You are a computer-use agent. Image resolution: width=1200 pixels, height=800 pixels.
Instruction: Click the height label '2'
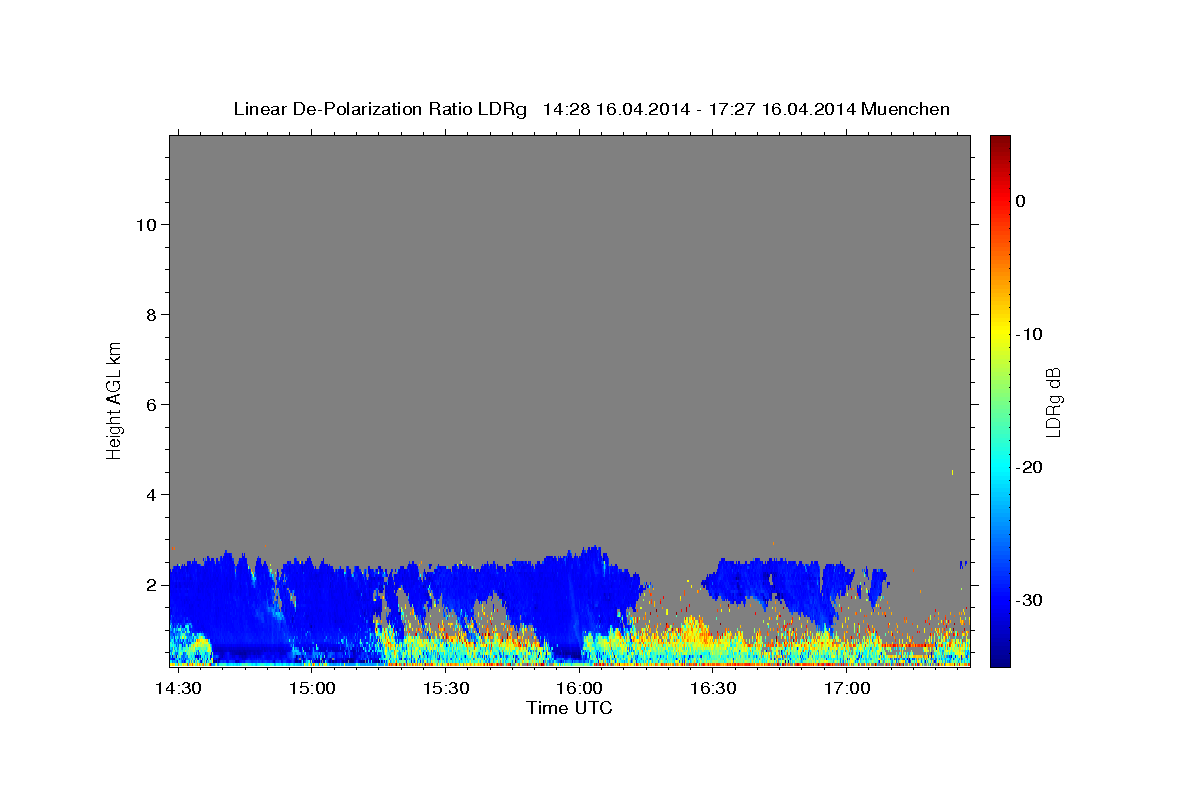[151, 585]
